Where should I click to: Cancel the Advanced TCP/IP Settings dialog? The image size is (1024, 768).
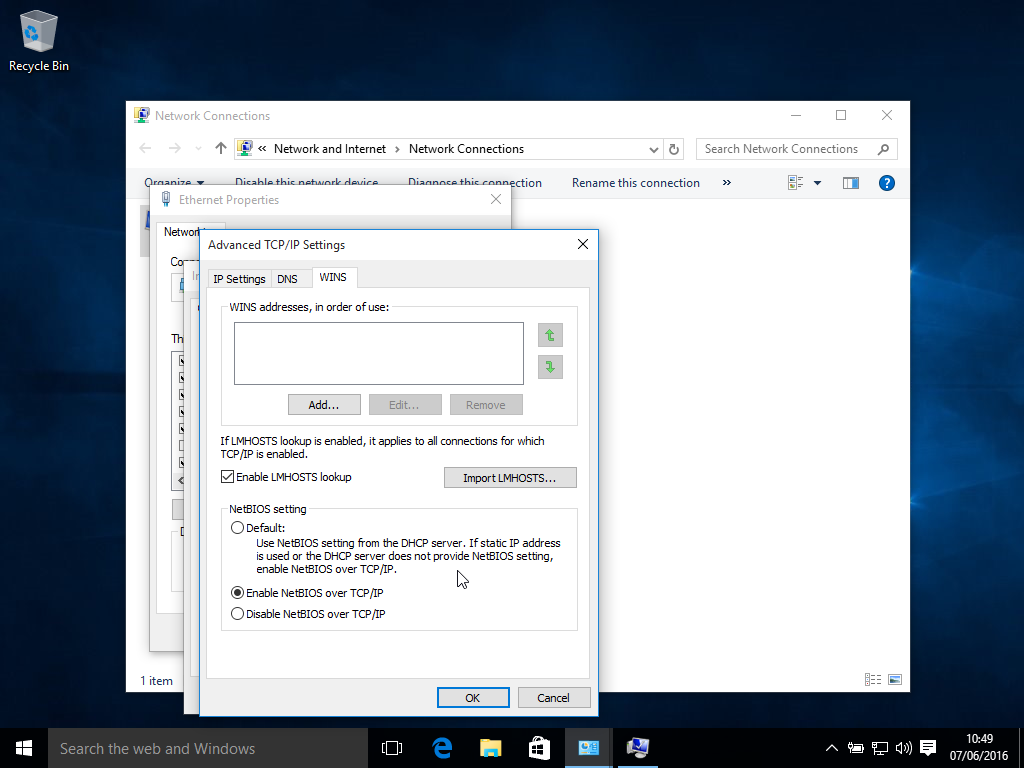click(x=554, y=697)
